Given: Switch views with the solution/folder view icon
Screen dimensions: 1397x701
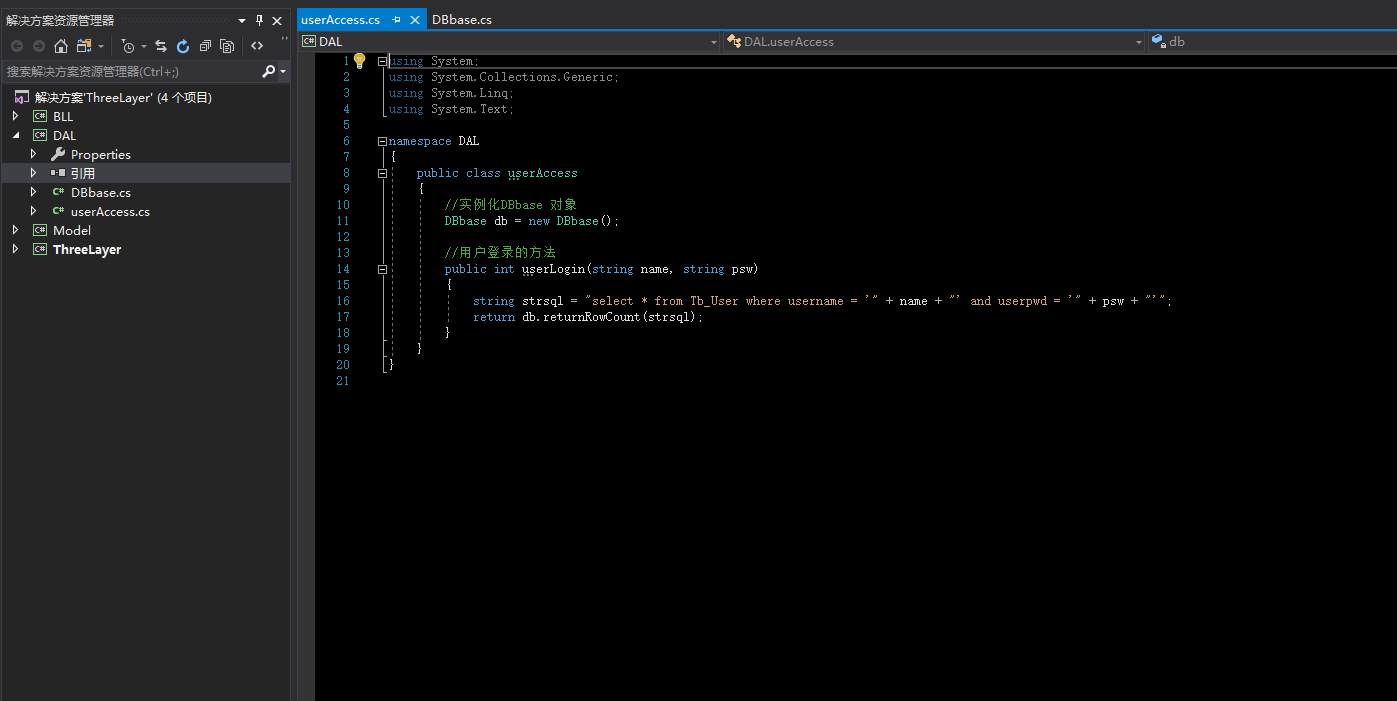Looking at the screenshot, I should [84, 46].
